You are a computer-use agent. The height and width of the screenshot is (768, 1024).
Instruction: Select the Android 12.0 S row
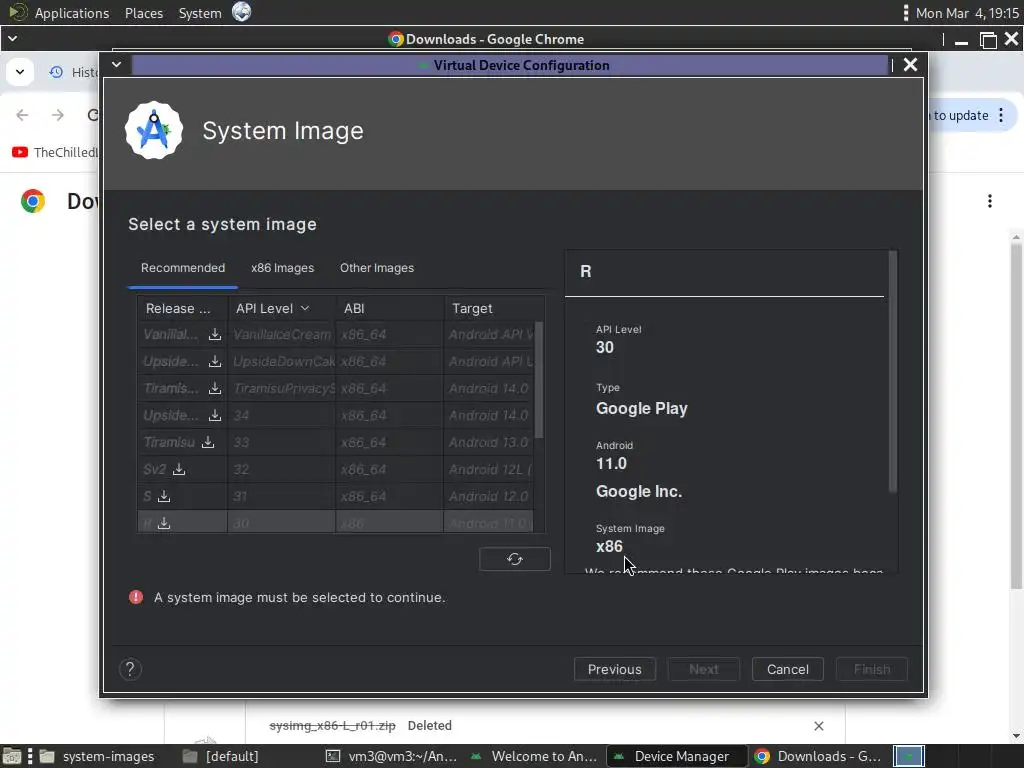(335, 496)
